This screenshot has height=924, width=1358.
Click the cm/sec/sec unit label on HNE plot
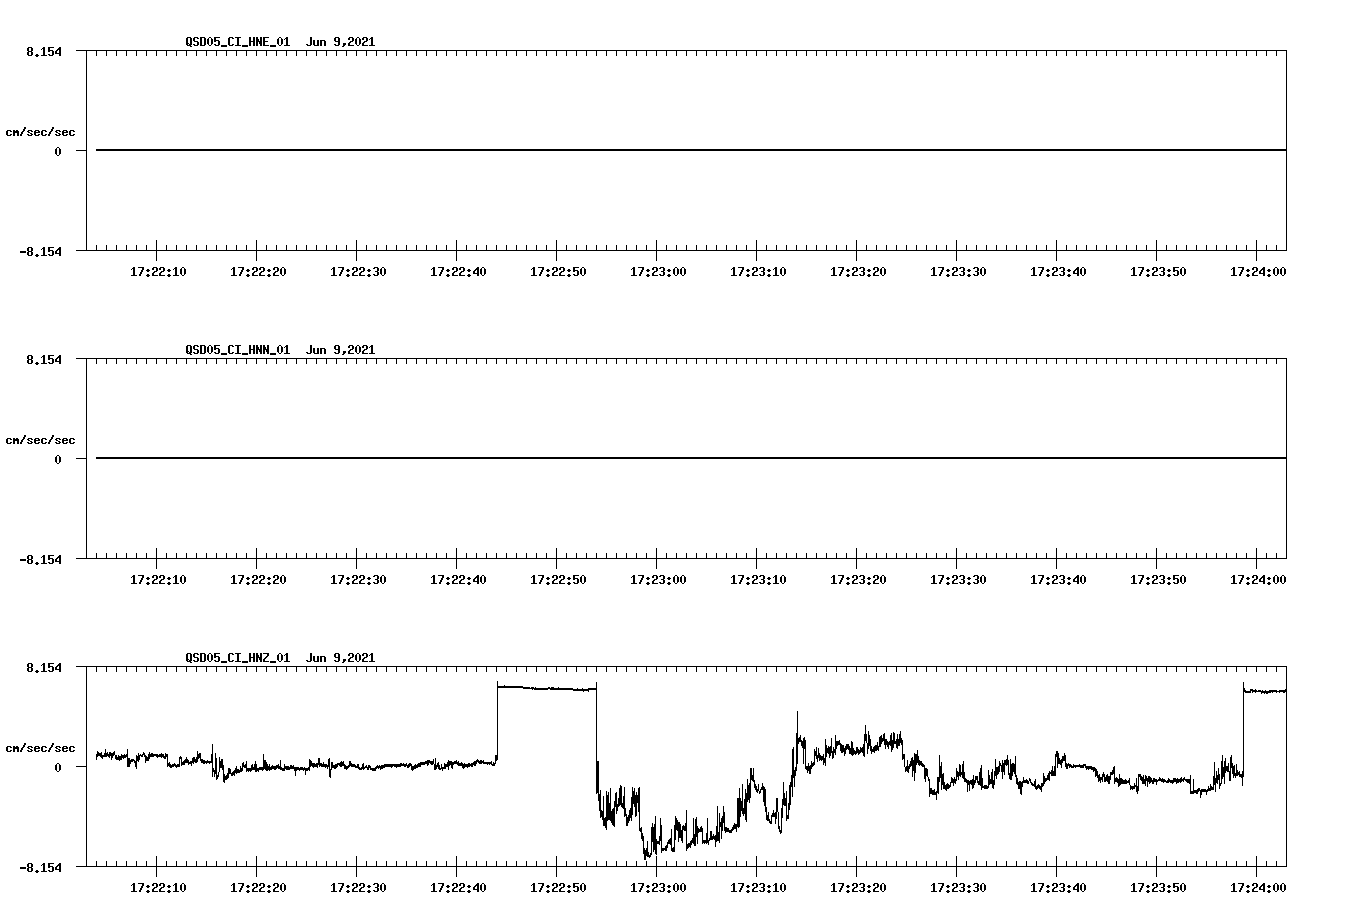(40, 132)
